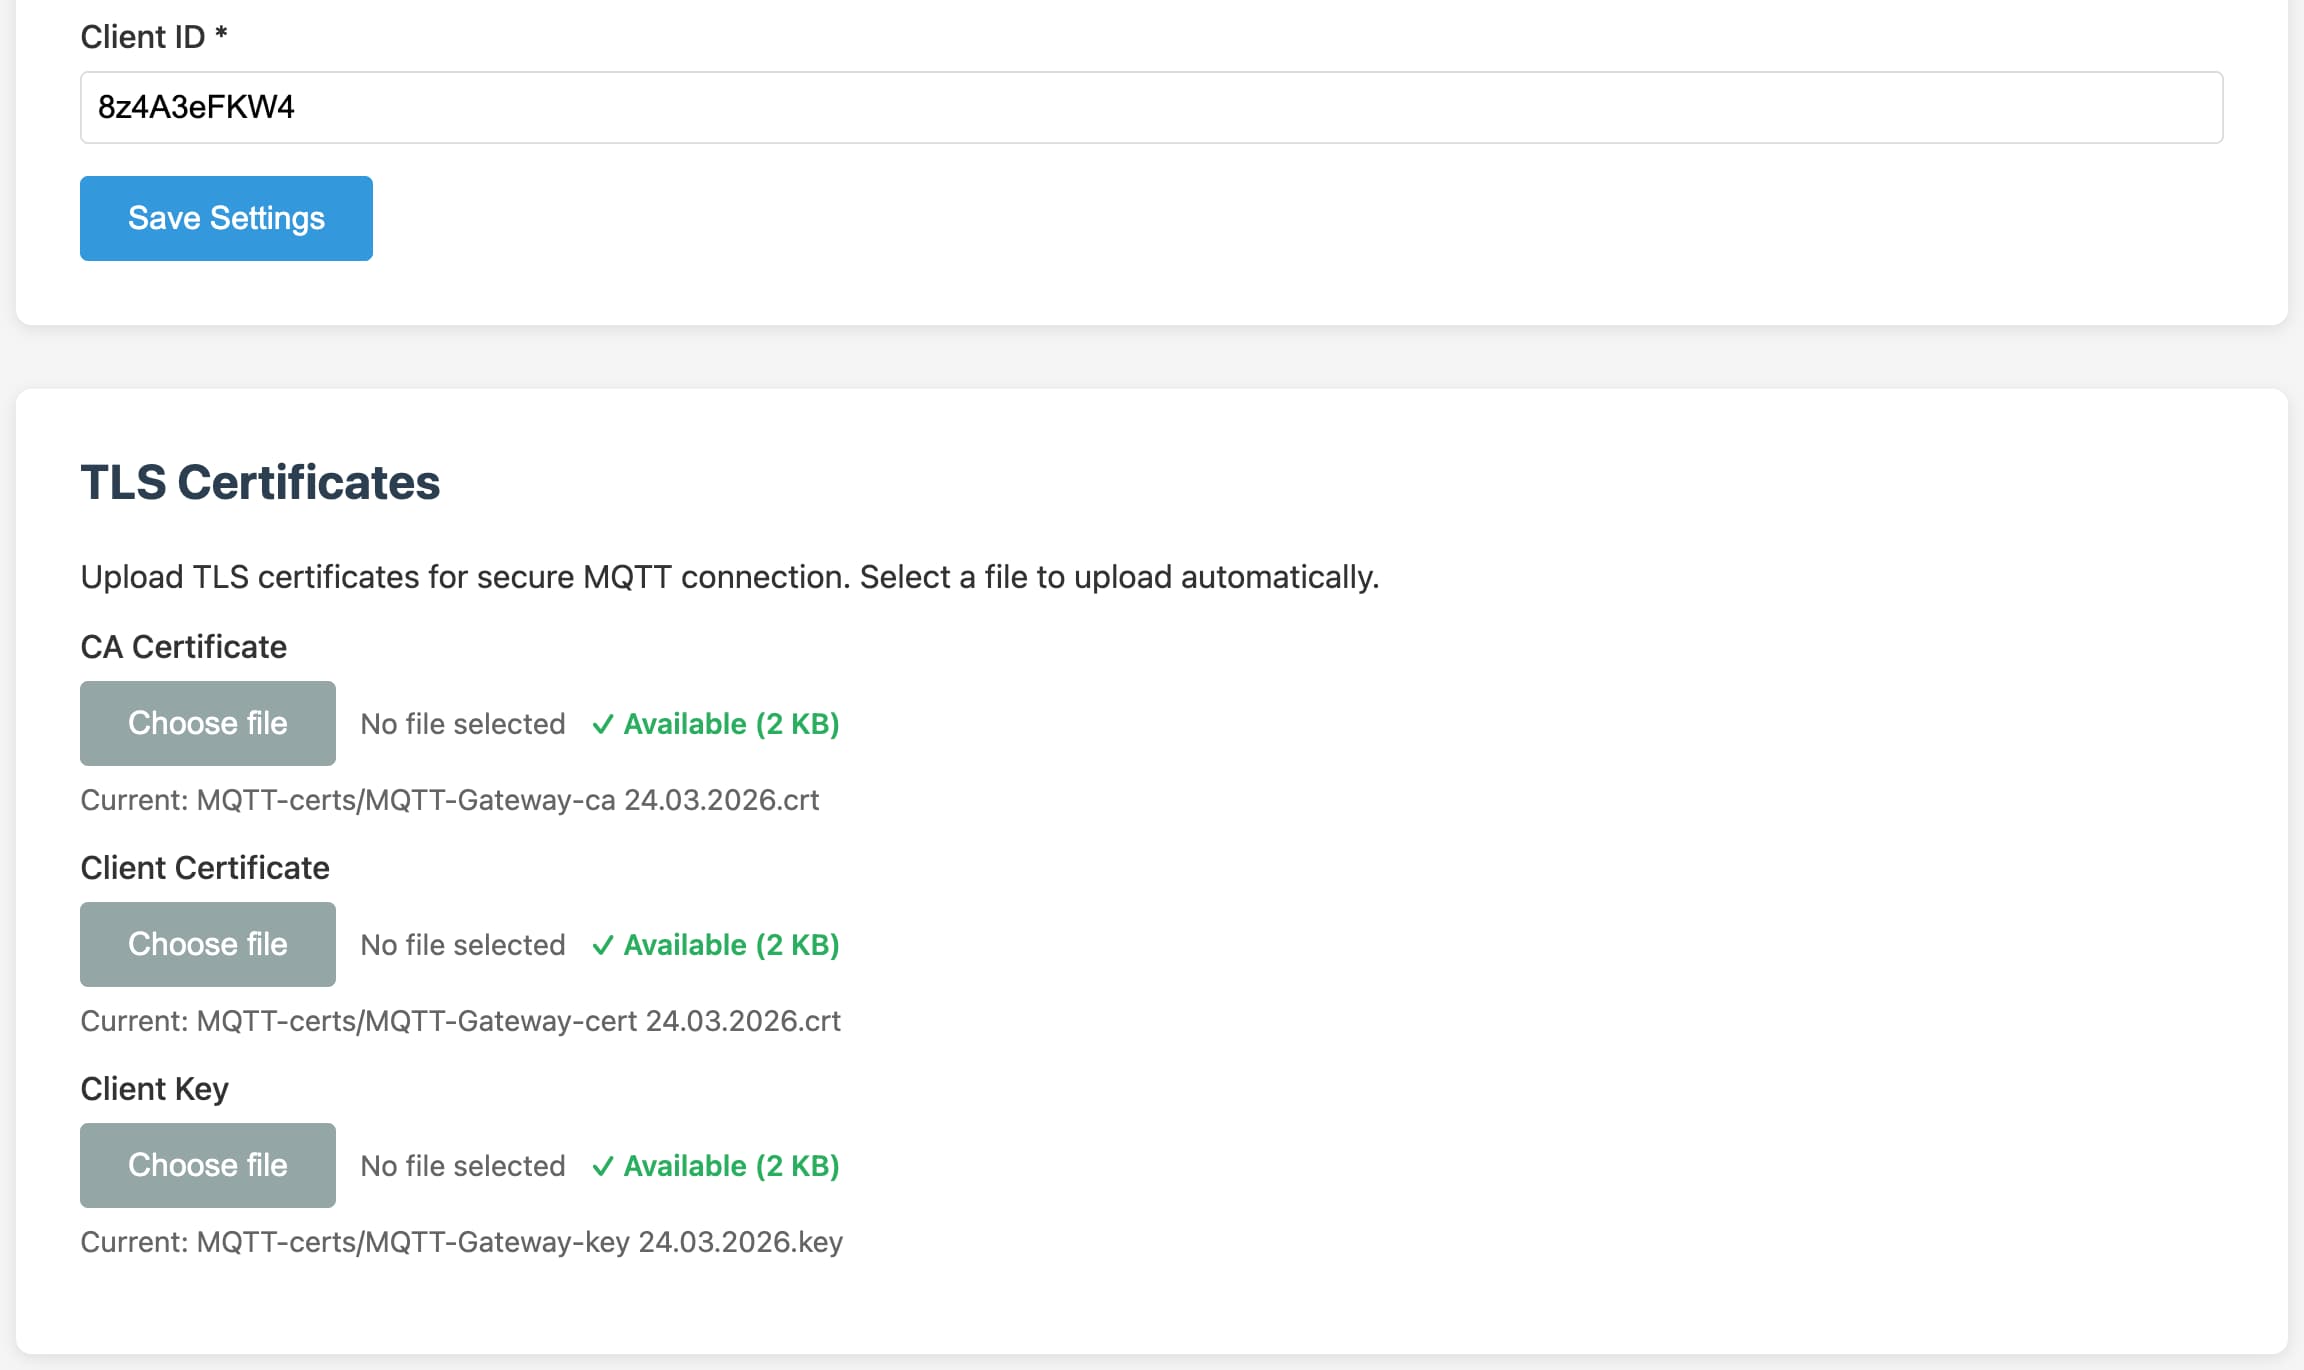Click No file selected beside Client Certificate
The height and width of the screenshot is (1370, 2304).
(x=462, y=944)
